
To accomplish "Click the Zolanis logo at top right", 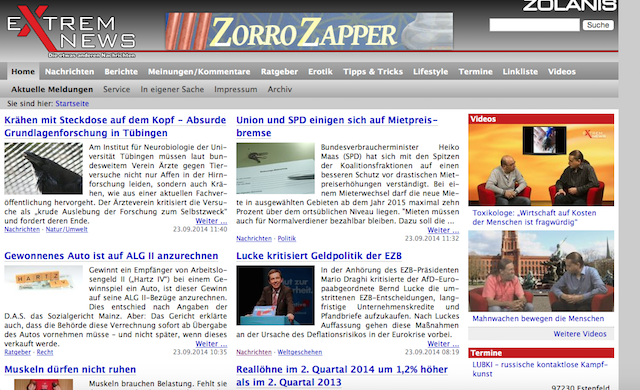I will pos(570,5).
